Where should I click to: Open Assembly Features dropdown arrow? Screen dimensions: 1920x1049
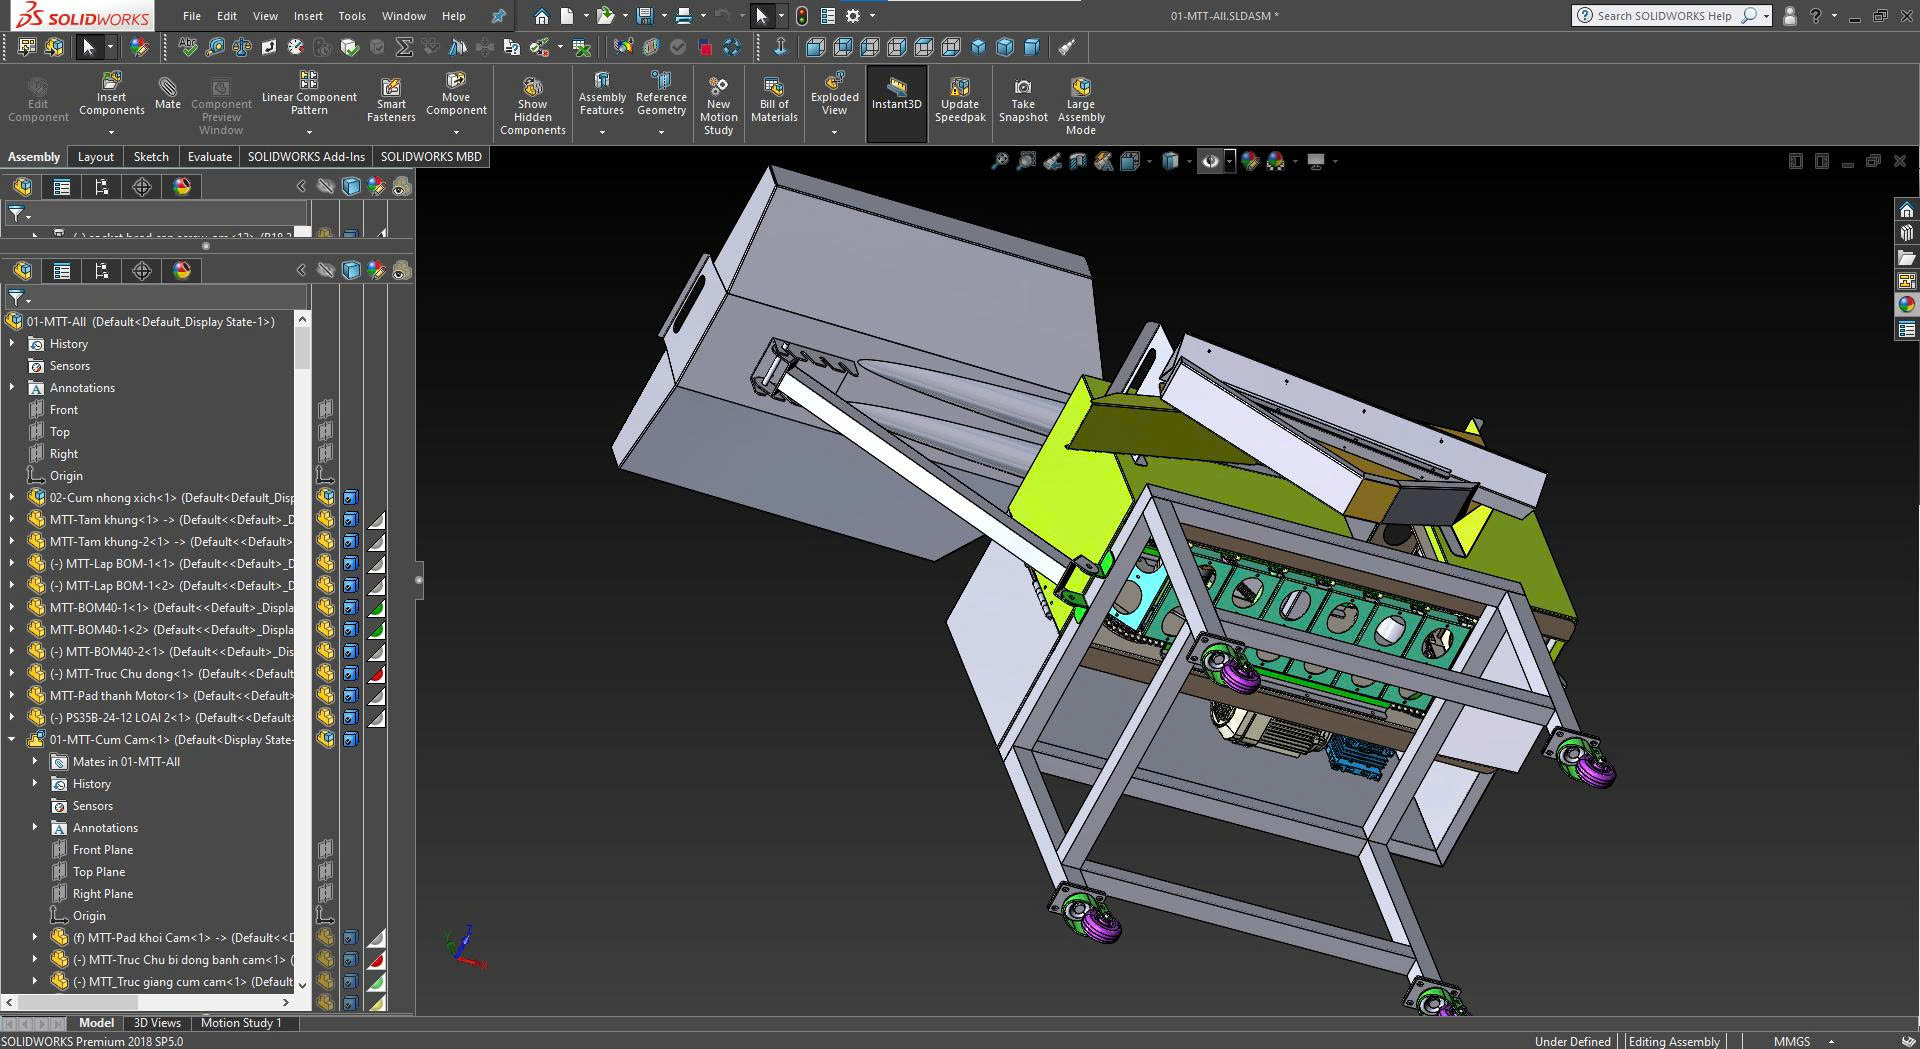click(x=602, y=132)
